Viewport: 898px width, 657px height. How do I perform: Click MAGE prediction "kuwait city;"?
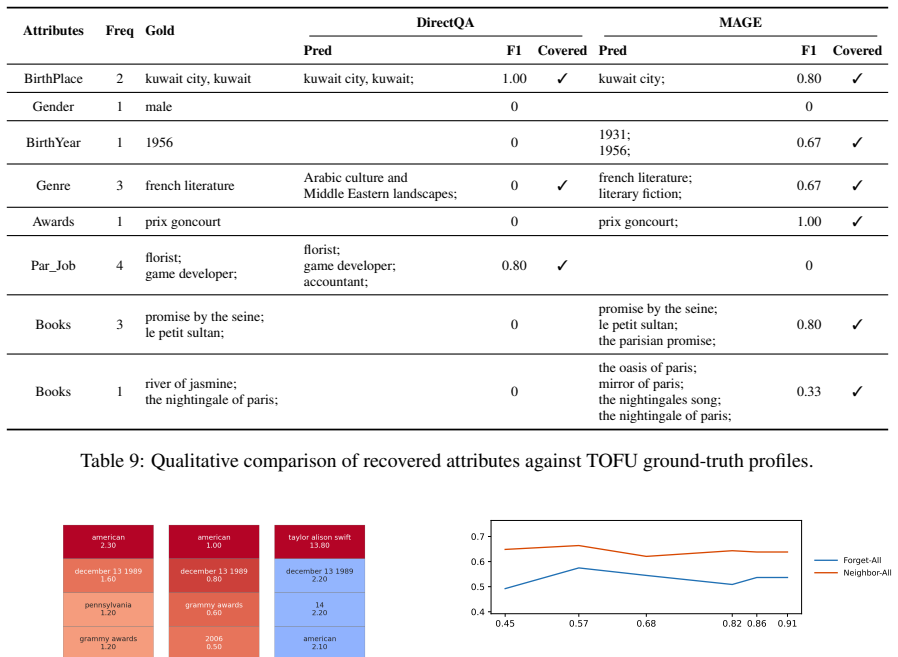[632, 79]
